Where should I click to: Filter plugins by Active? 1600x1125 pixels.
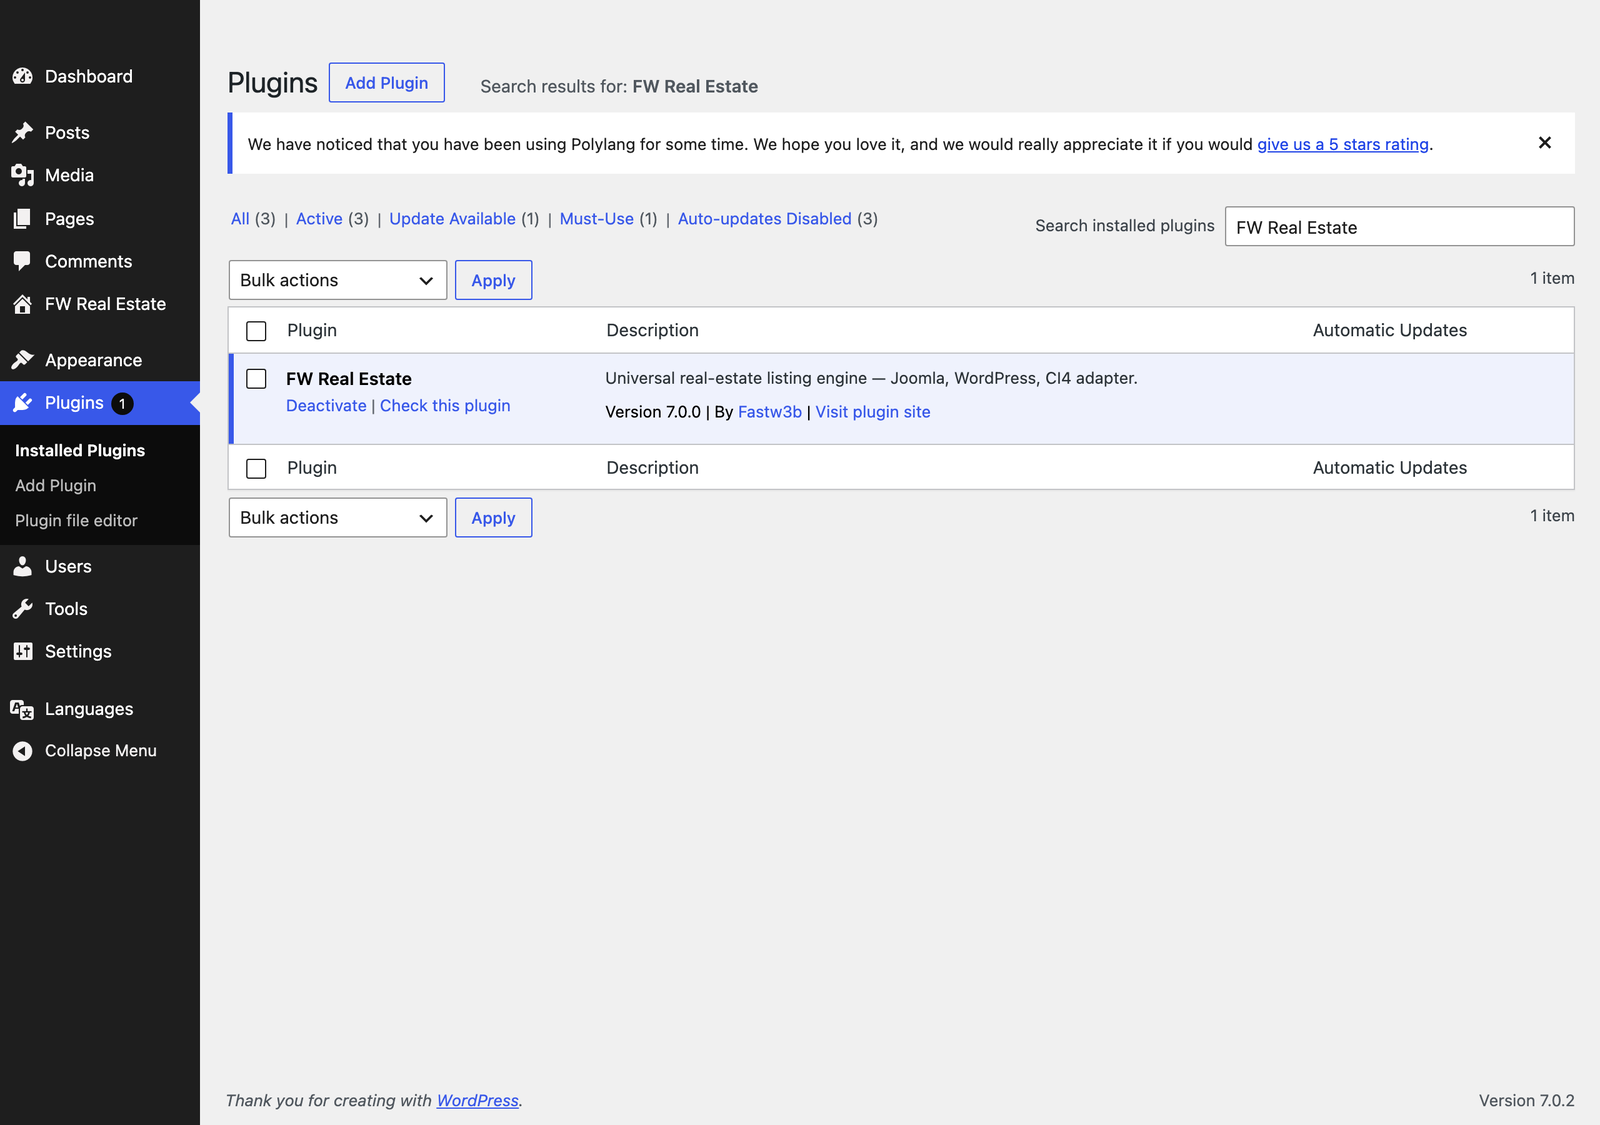pyautogui.click(x=319, y=219)
